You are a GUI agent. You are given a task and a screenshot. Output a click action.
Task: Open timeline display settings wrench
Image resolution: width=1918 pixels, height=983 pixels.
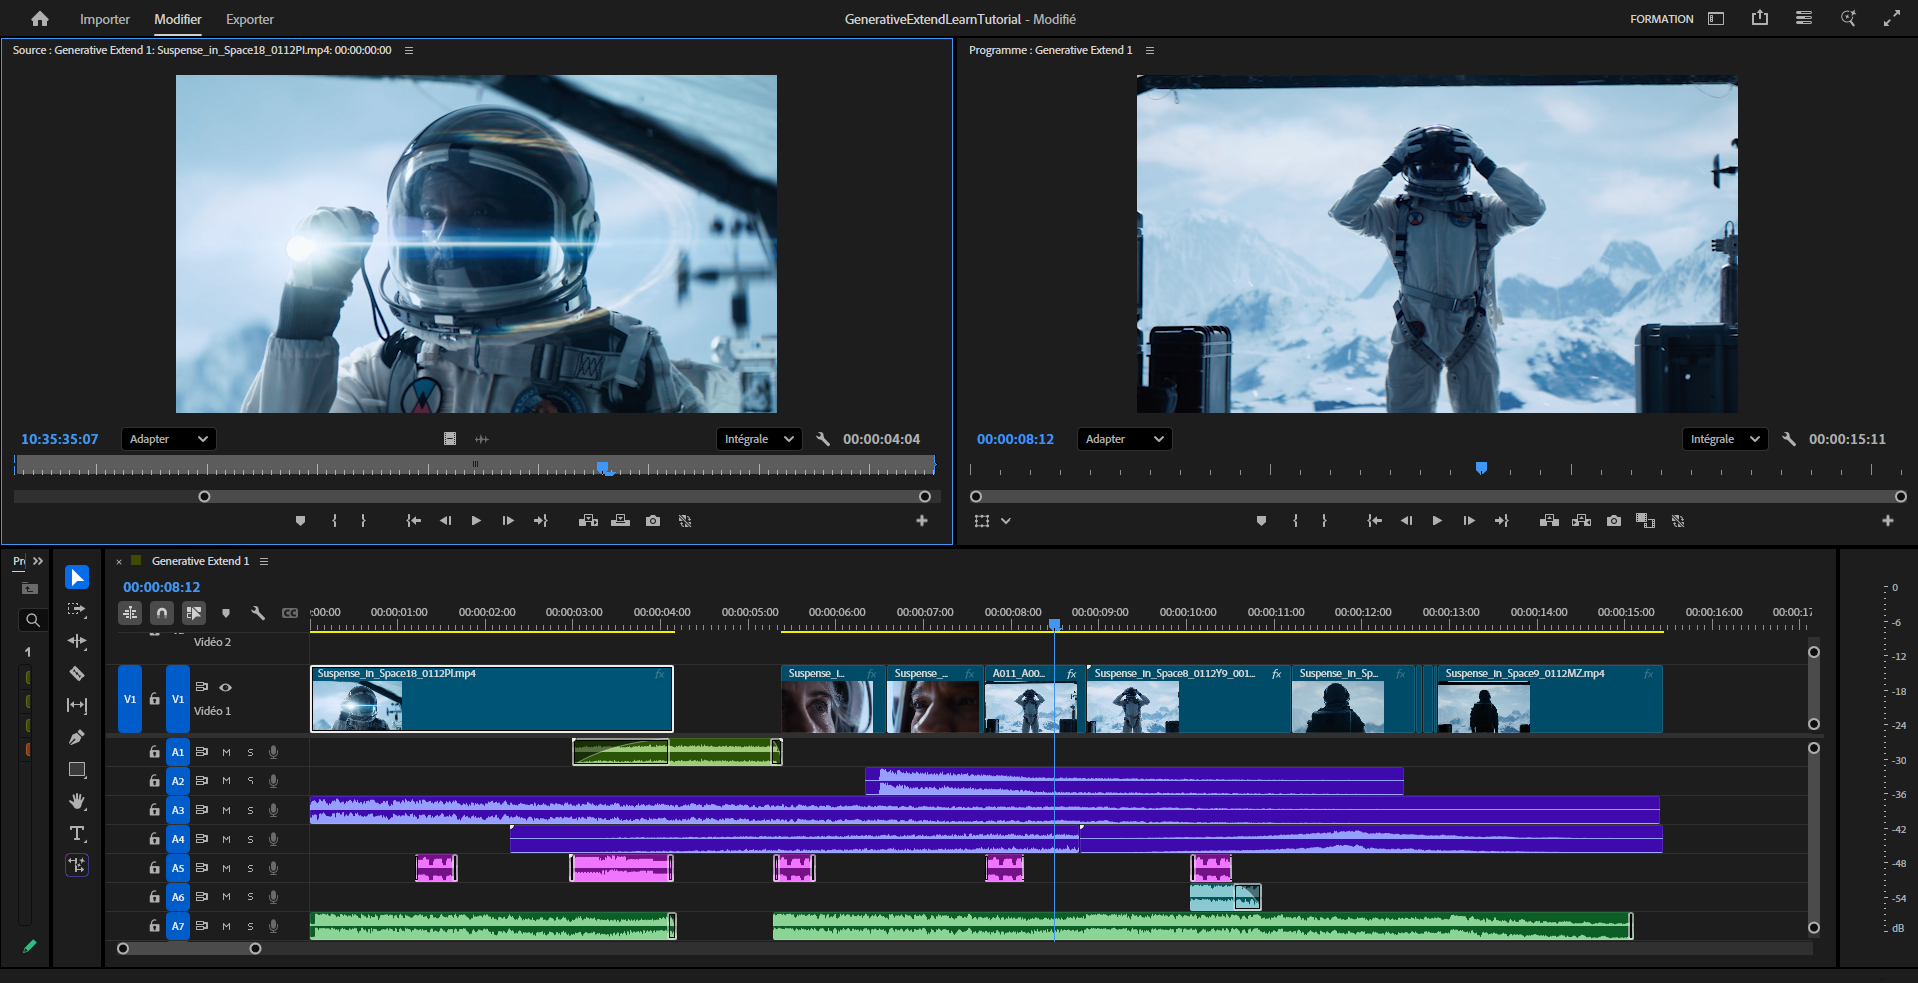(x=257, y=613)
